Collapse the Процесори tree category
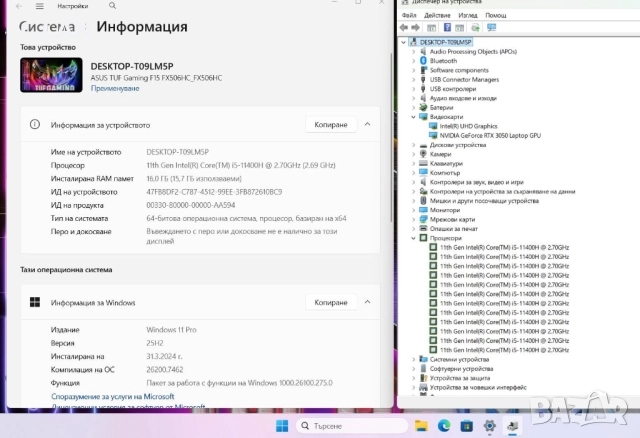 coord(414,238)
